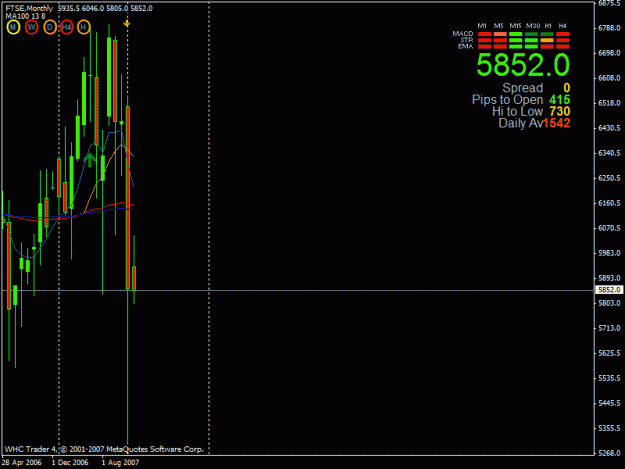This screenshot has width=625, height=469.
Task: Click the MACD H1 dark-green signal bar
Action: coord(547,34)
